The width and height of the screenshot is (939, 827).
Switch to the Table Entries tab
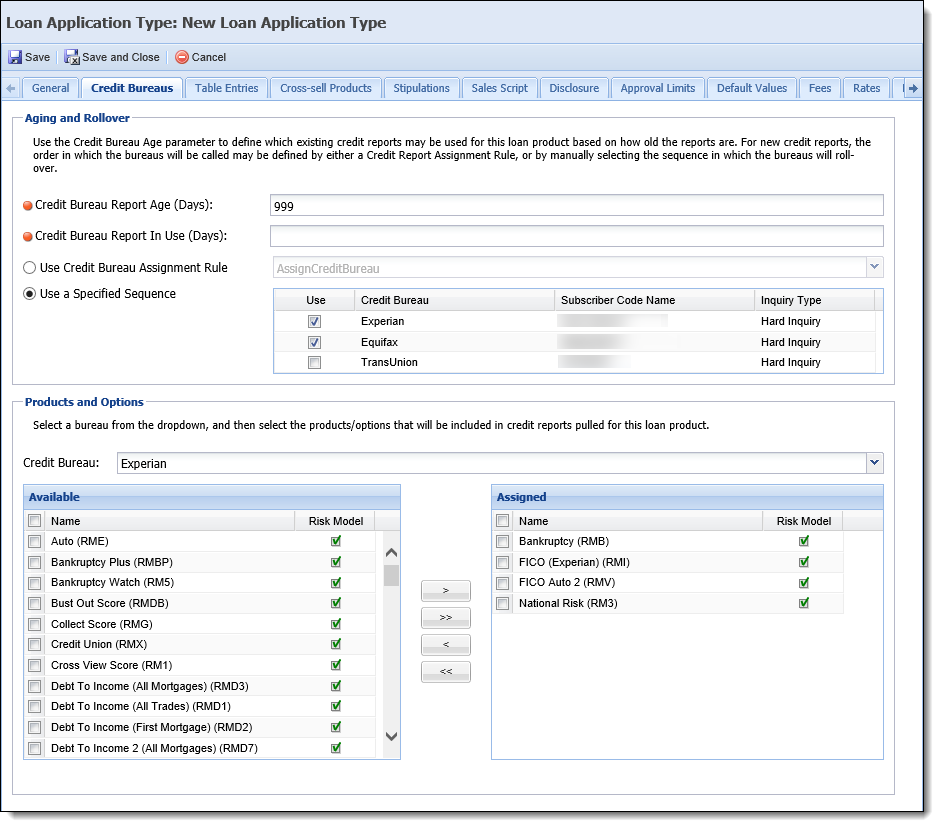[x=226, y=88]
